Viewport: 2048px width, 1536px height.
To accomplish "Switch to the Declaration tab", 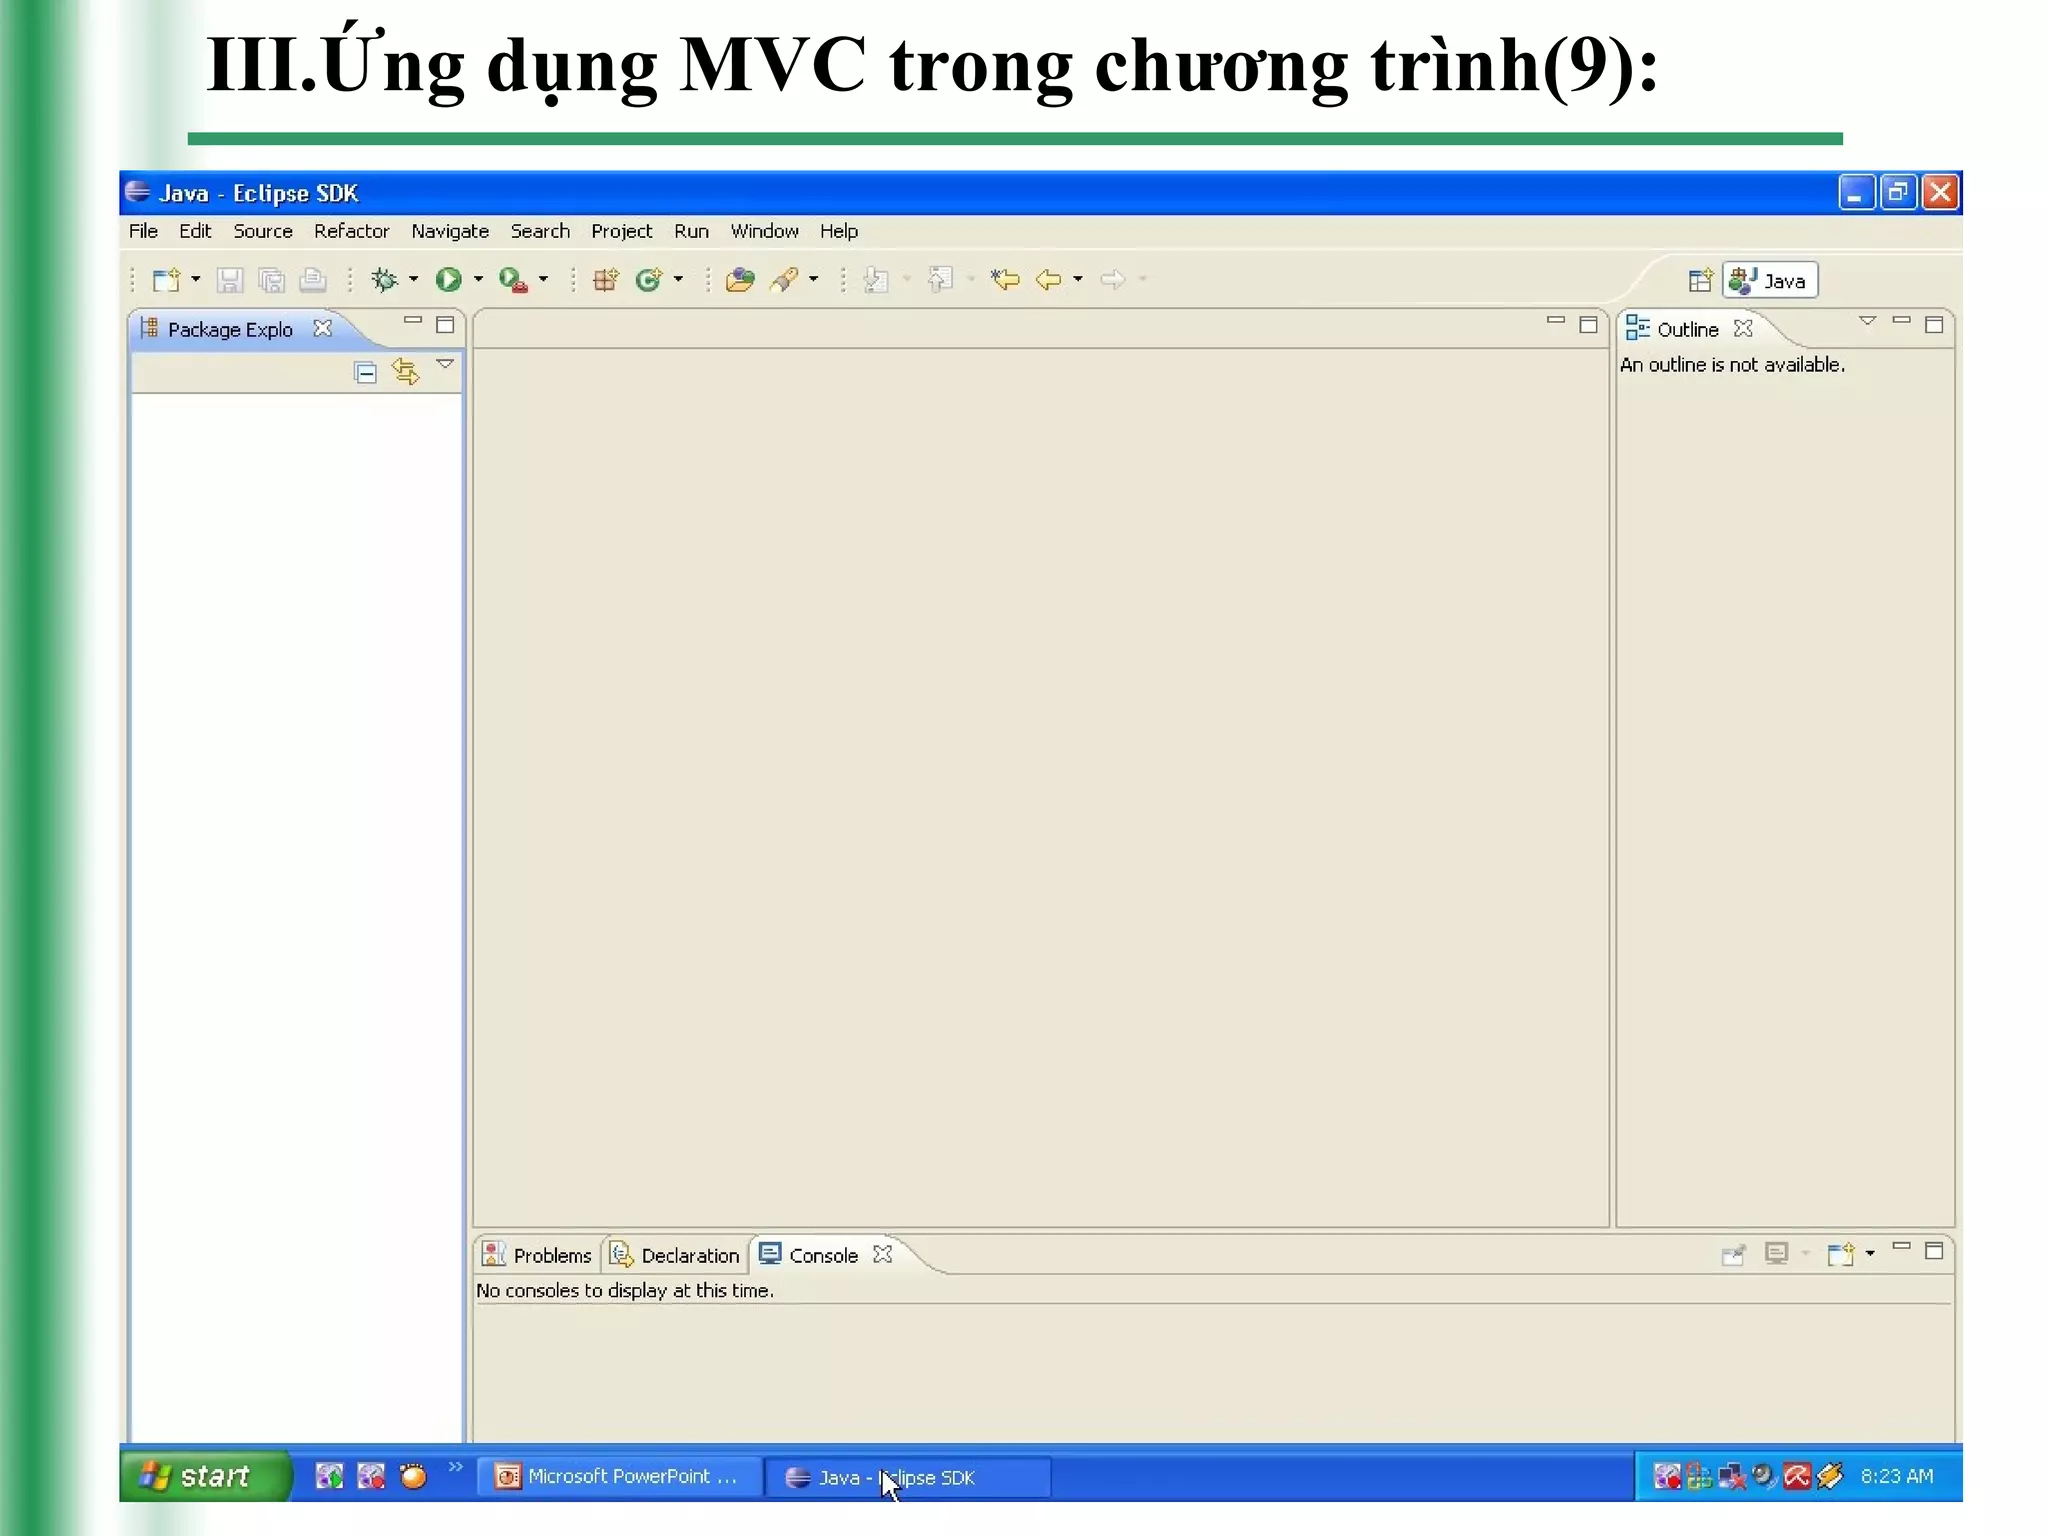I will click(x=675, y=1255).
